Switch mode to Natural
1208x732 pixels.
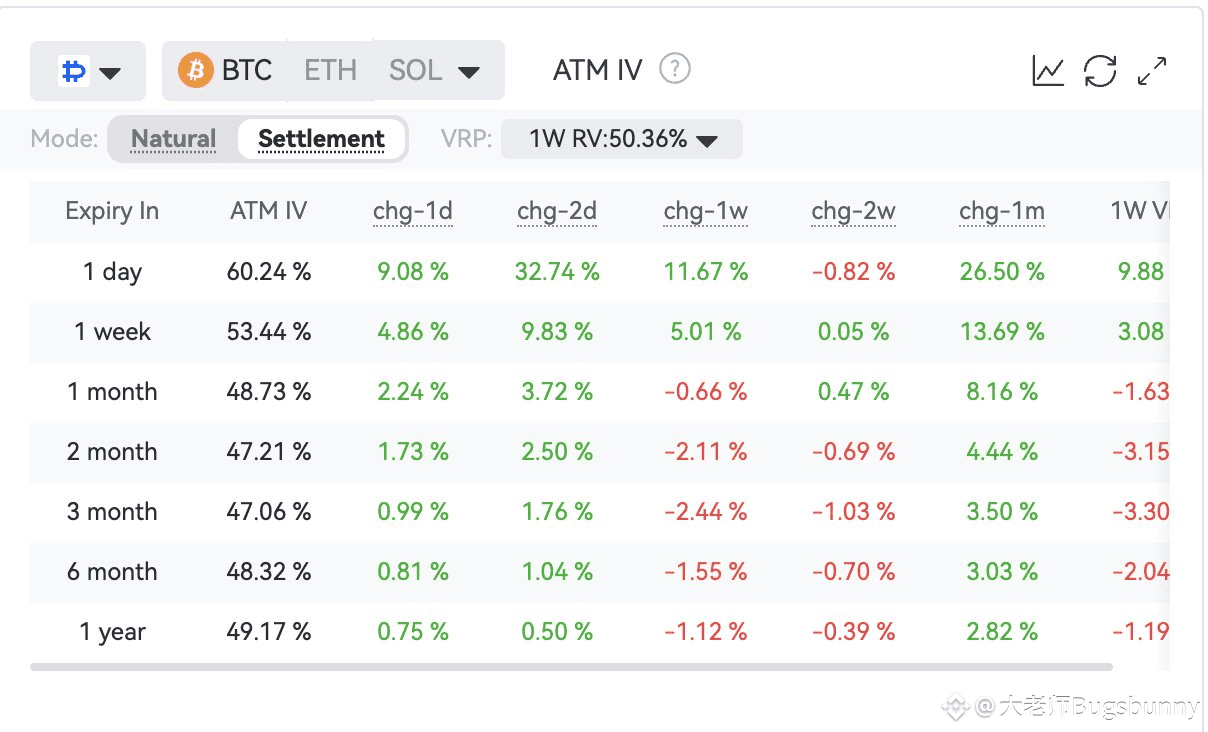coord(173,139)
